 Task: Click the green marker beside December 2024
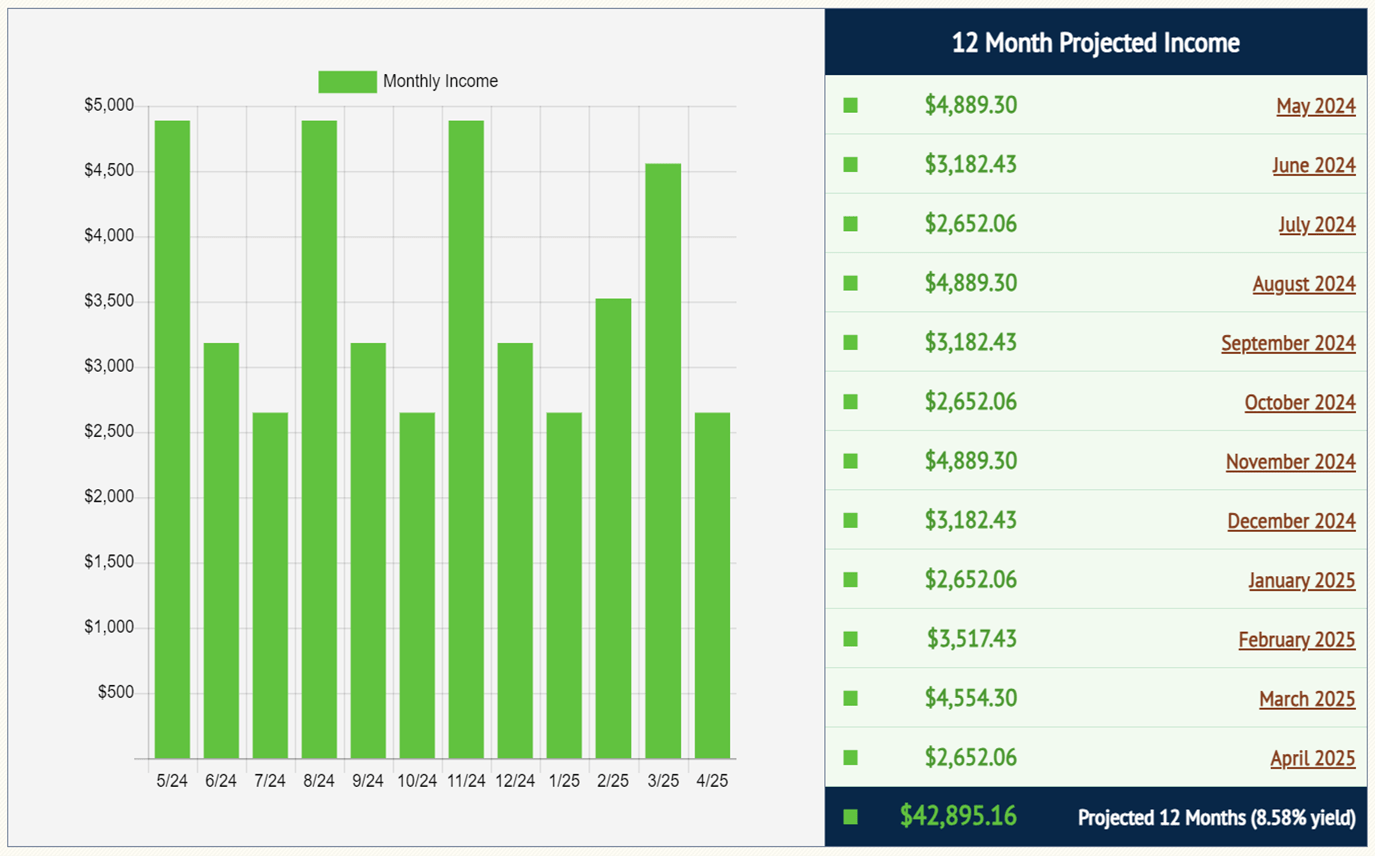click(851, 520)
